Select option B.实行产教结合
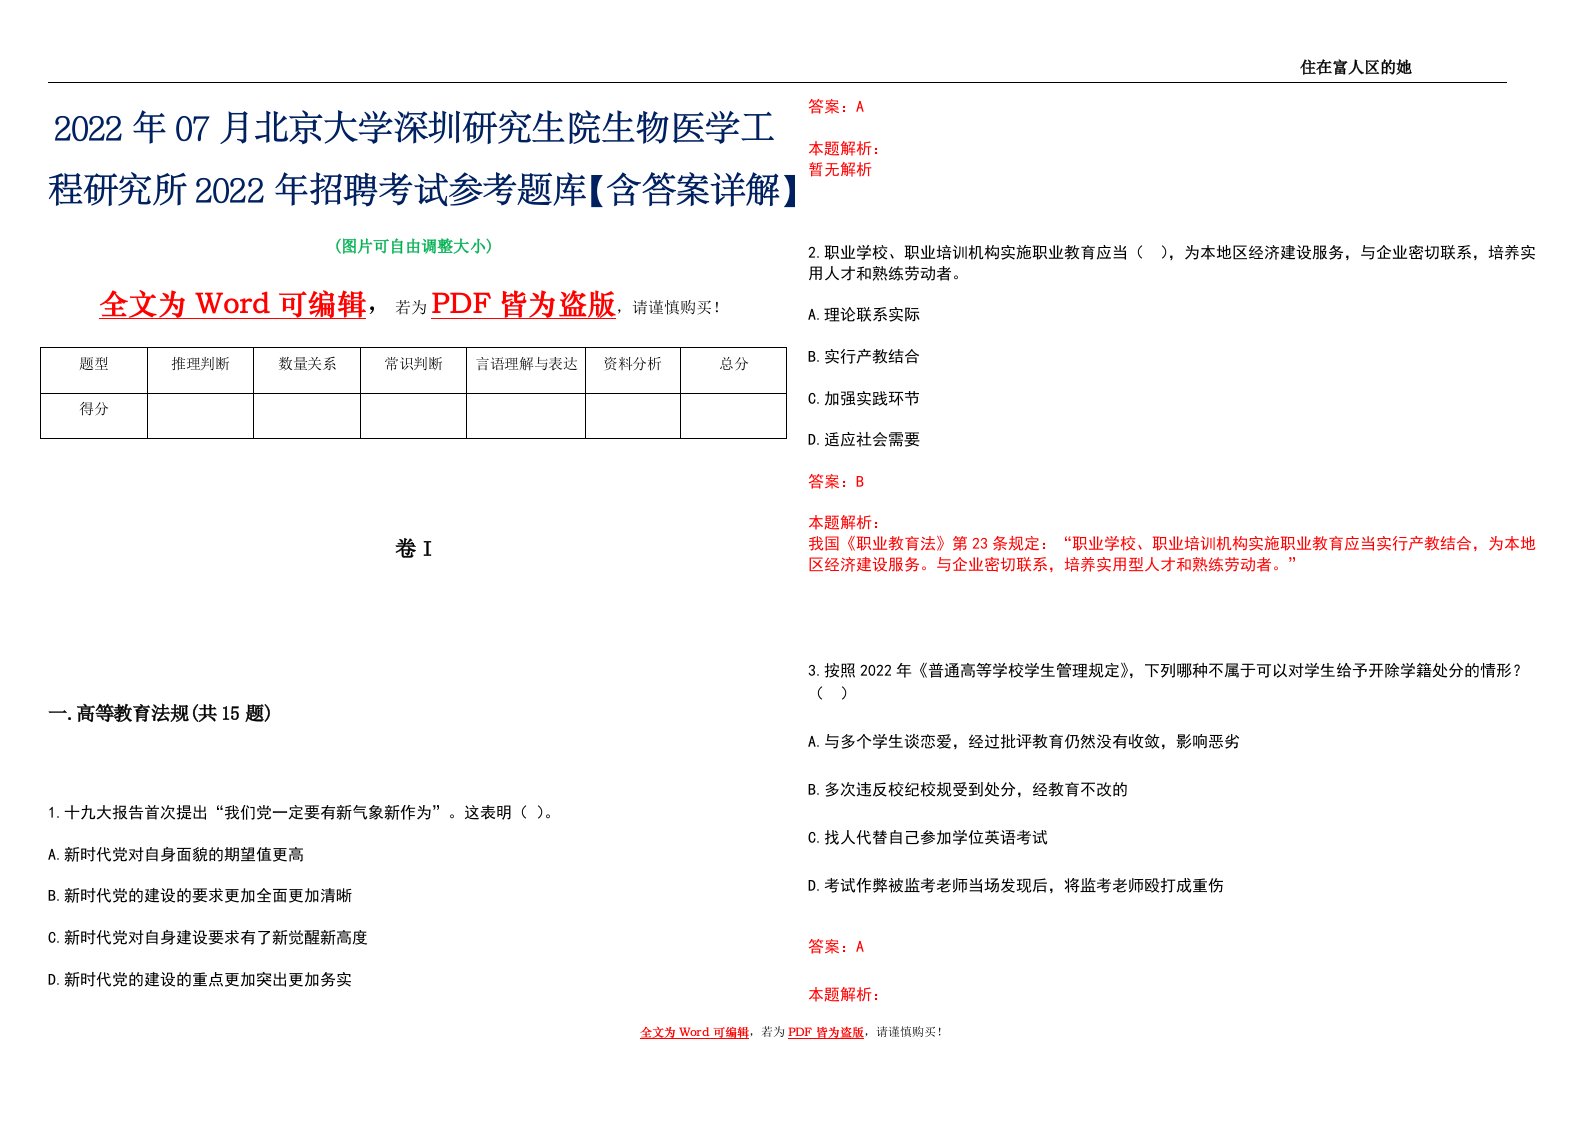 [x=864, y=356]
